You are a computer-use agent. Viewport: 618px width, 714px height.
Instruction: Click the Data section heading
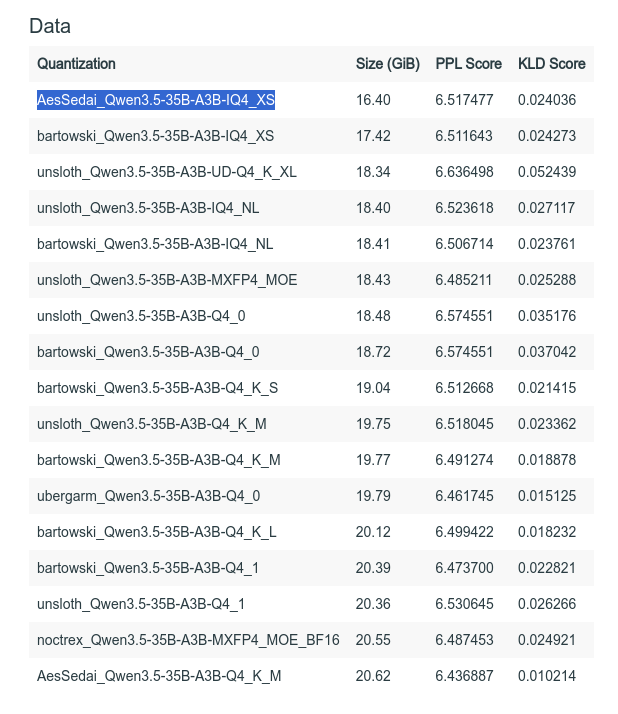tap(50, 26)
